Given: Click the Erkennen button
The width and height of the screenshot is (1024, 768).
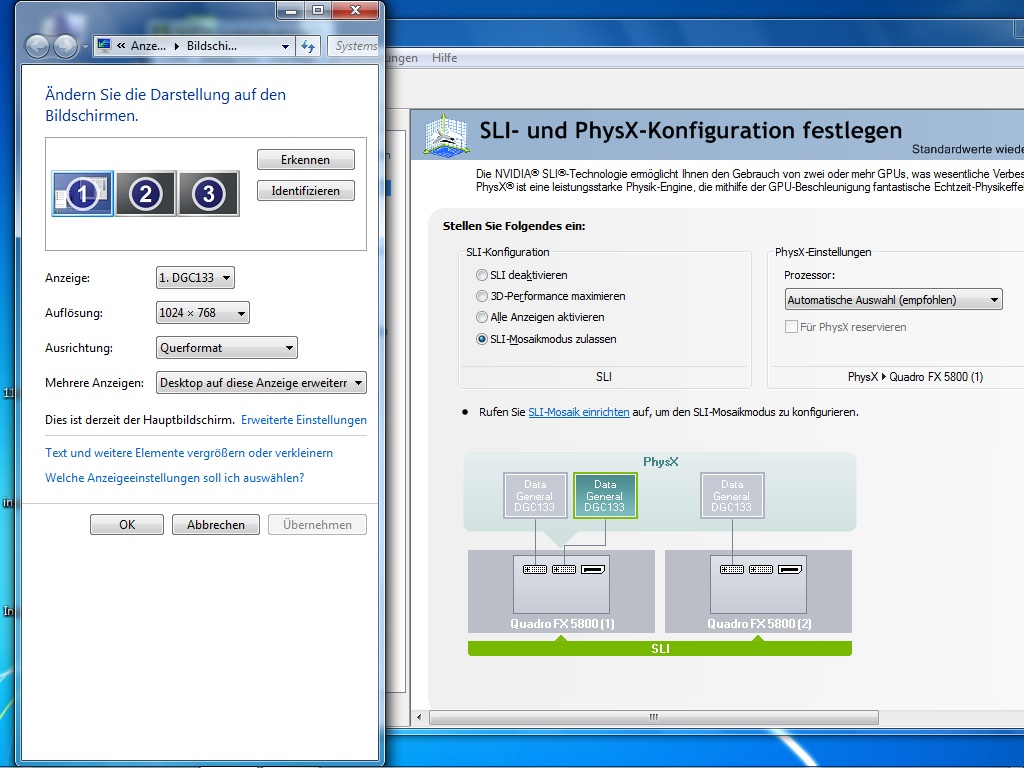Looking at the screenshot, I should [306, 159].
